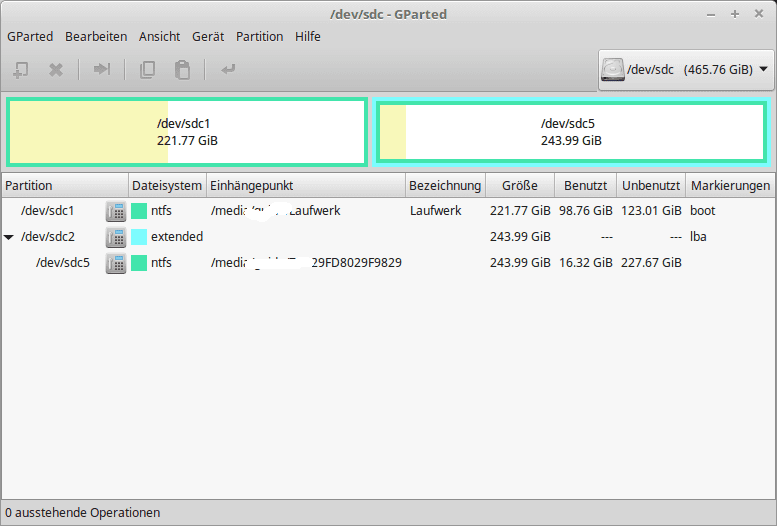The width and height of the screenshot is (777, 526).
Task: Click the green ntfs color swatch for /dev/sdc5
Action: pyautogui.click(x=139, y=263)
